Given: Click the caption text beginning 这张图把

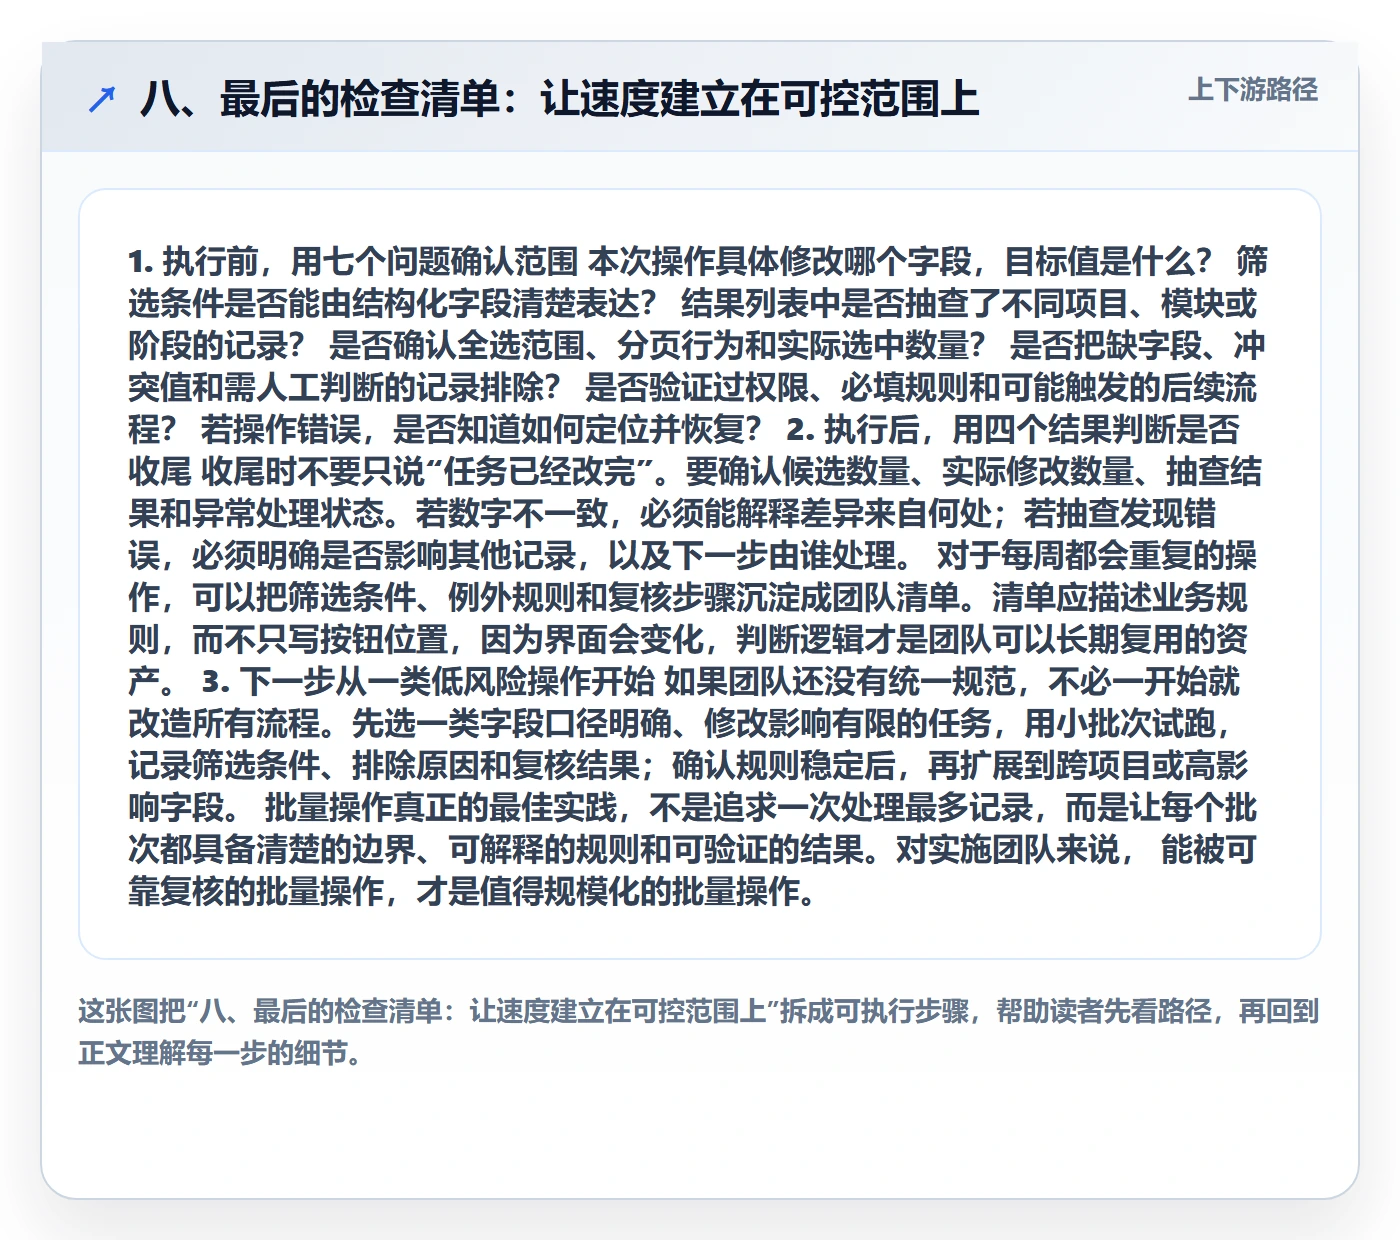Looking at the screenshot, I should click(x=699, y=1032).
